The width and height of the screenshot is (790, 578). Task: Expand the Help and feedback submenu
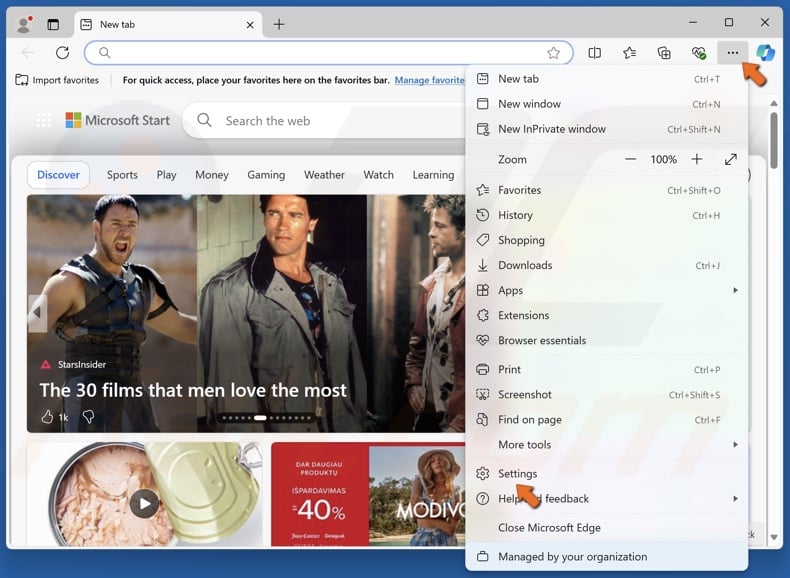[607, 499]
